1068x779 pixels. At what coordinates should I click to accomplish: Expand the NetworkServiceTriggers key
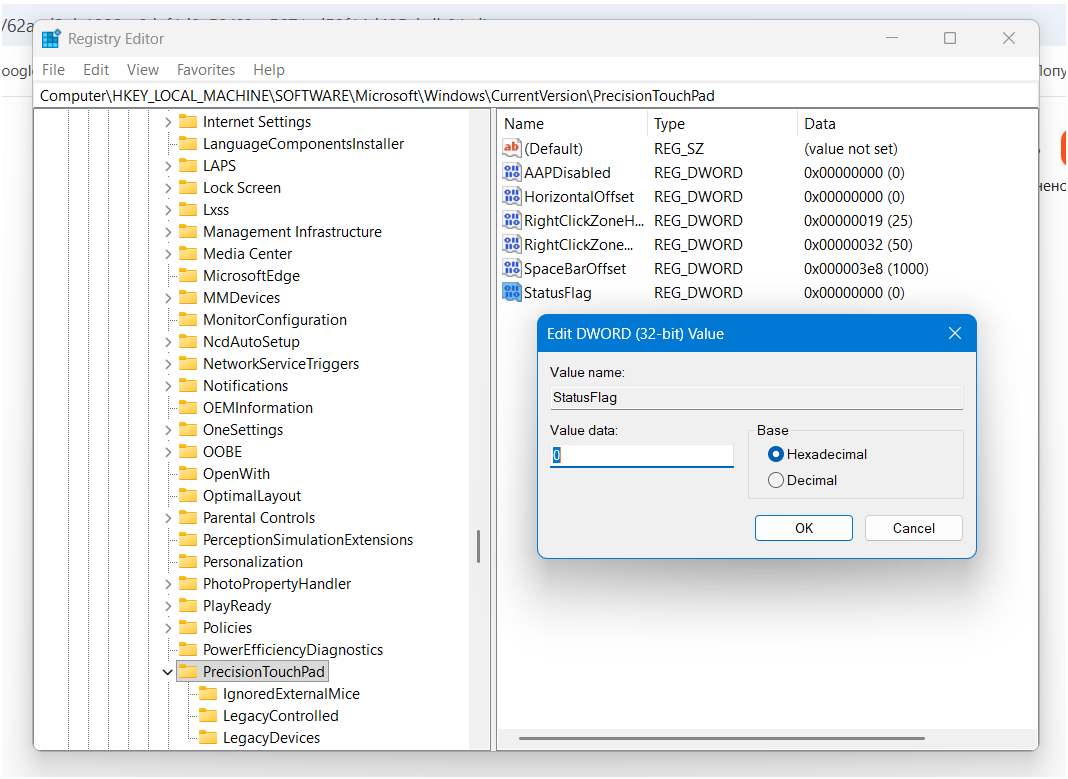pyautogui.click(x=168, y=364)
